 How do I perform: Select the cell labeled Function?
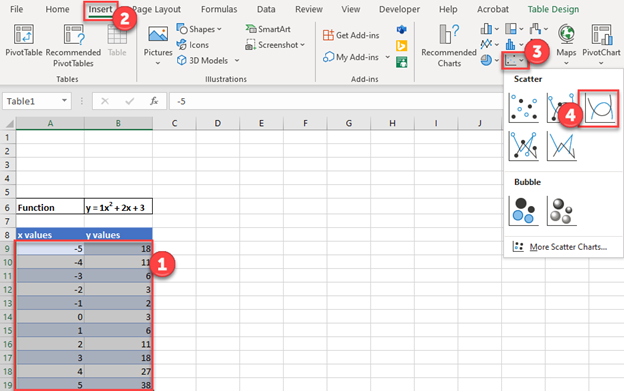50,207
